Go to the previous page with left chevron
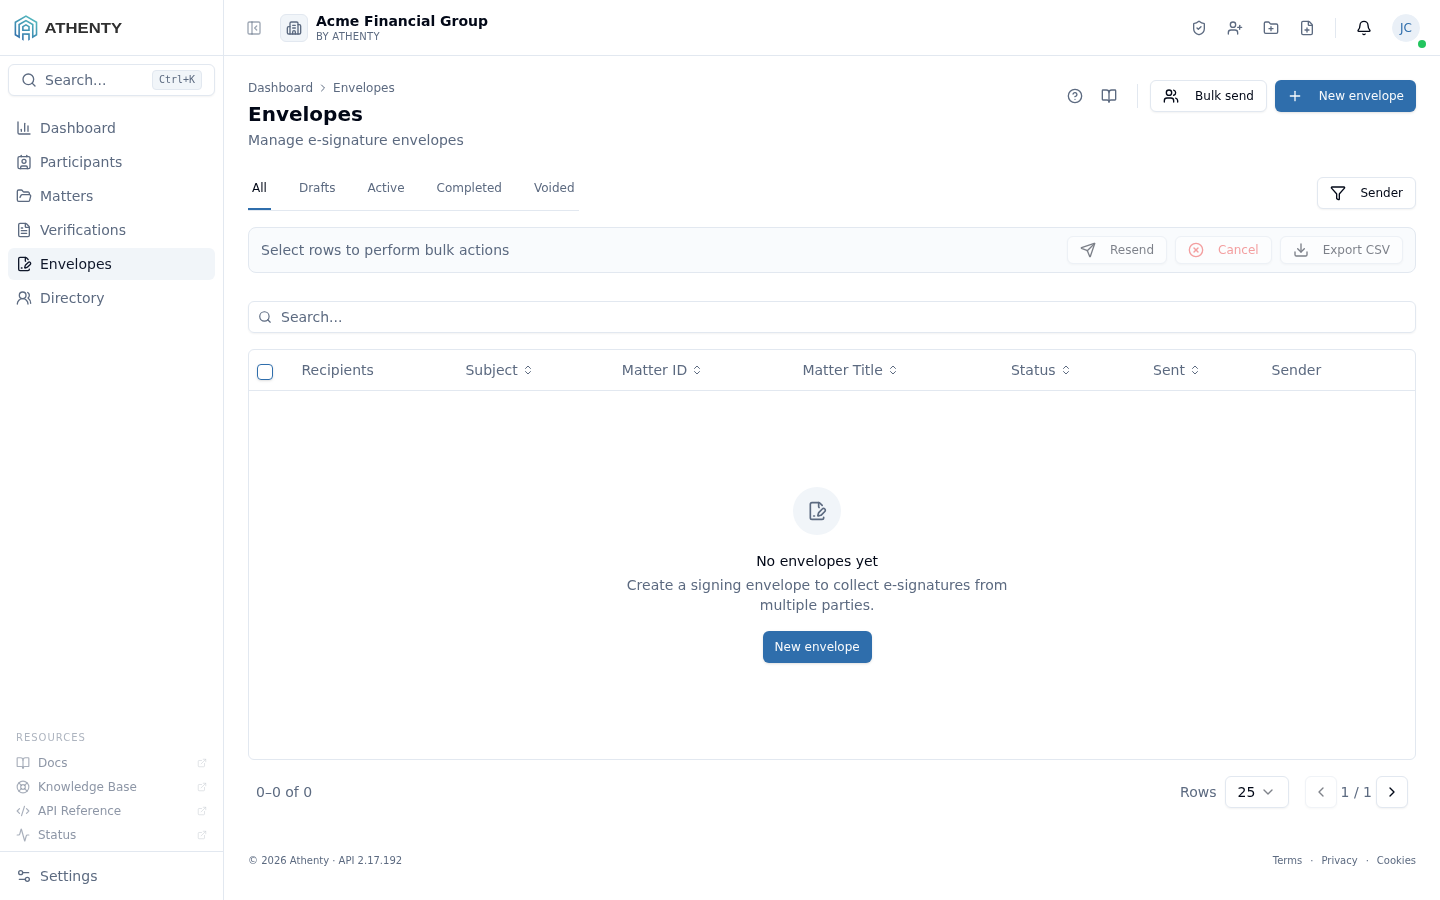Screen dimensions: 1440x900 1321,792
